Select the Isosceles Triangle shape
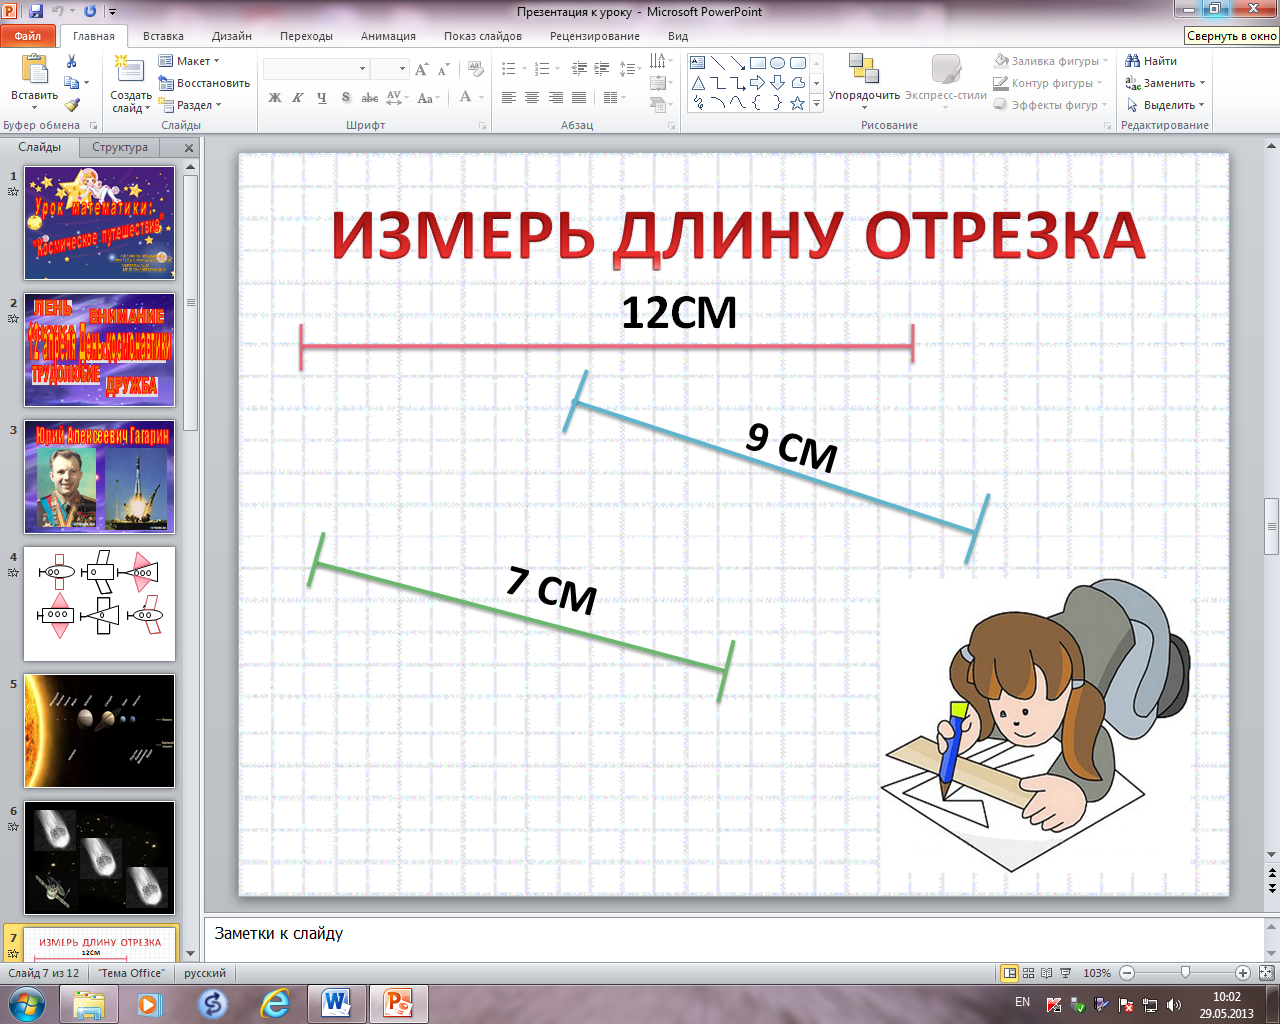 [x=698, y=83]
